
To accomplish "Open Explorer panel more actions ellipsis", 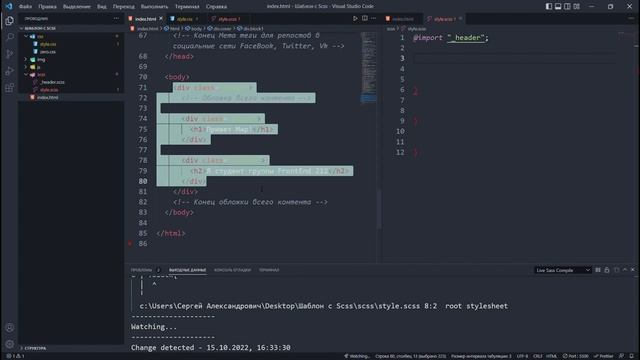I will [x=116, y=18].
